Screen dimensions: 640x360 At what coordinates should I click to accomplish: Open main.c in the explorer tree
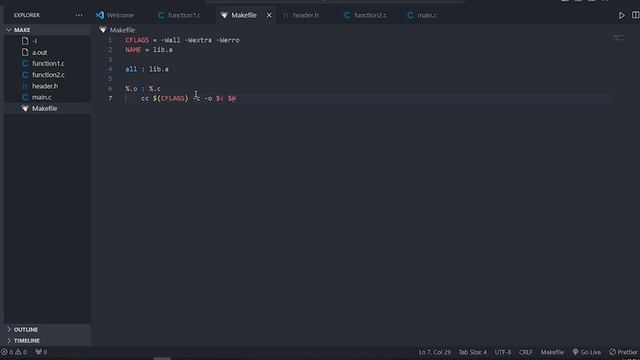tap(47, 97)
